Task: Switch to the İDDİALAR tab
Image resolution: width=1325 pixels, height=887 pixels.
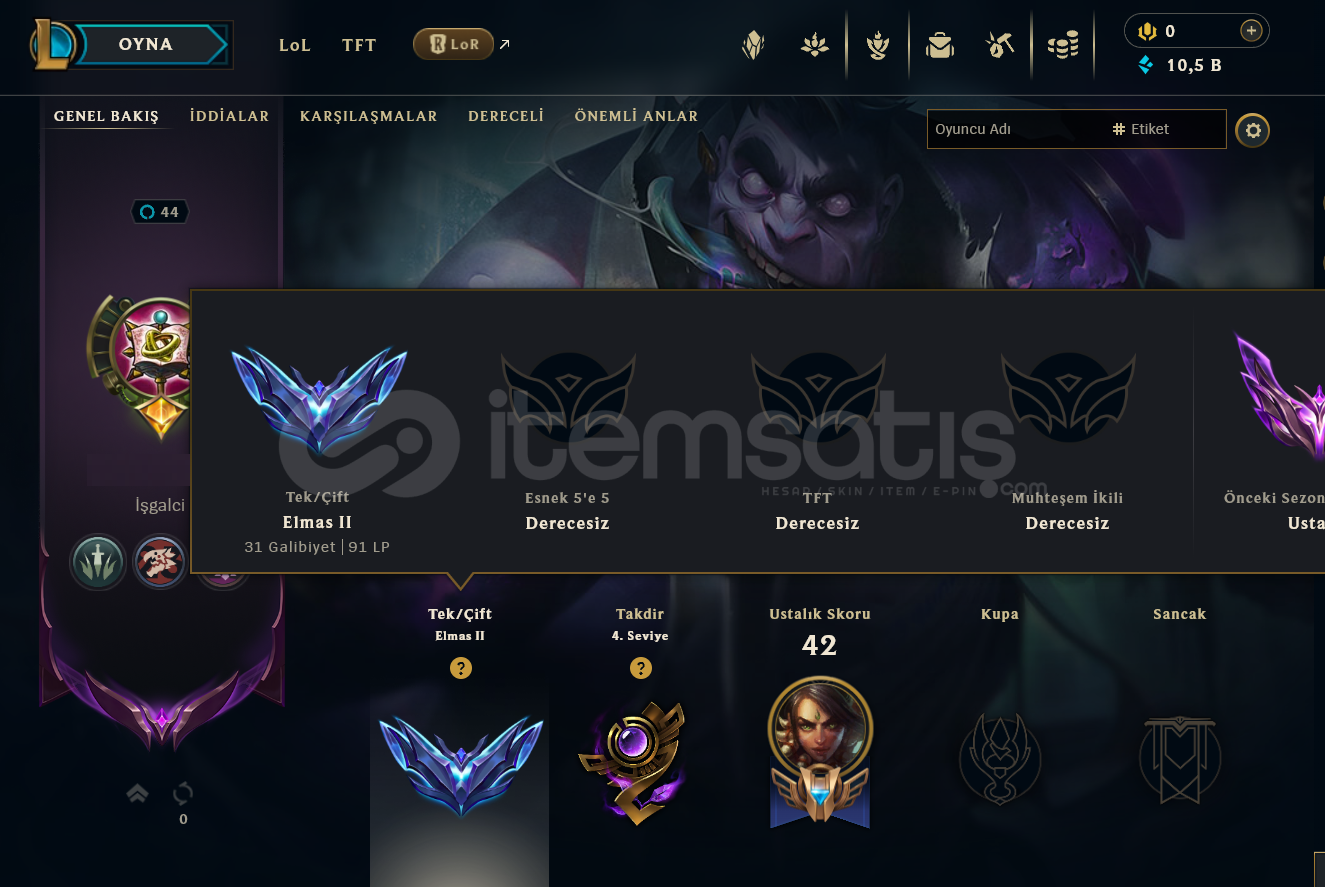Action: 229,116
